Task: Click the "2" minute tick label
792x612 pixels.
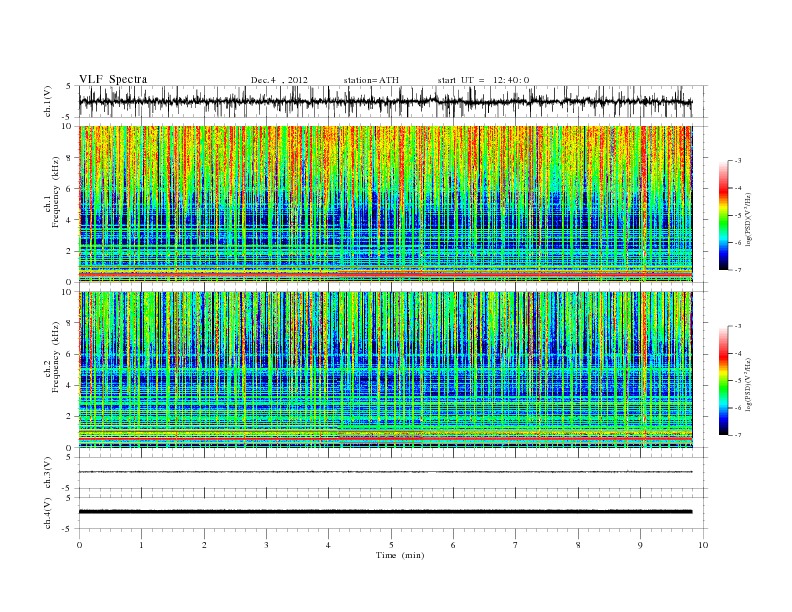Action: 204,545
